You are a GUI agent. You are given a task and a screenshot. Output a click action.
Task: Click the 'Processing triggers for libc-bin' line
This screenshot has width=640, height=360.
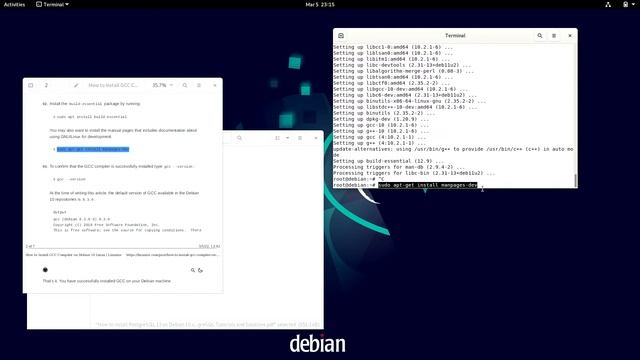414,173
